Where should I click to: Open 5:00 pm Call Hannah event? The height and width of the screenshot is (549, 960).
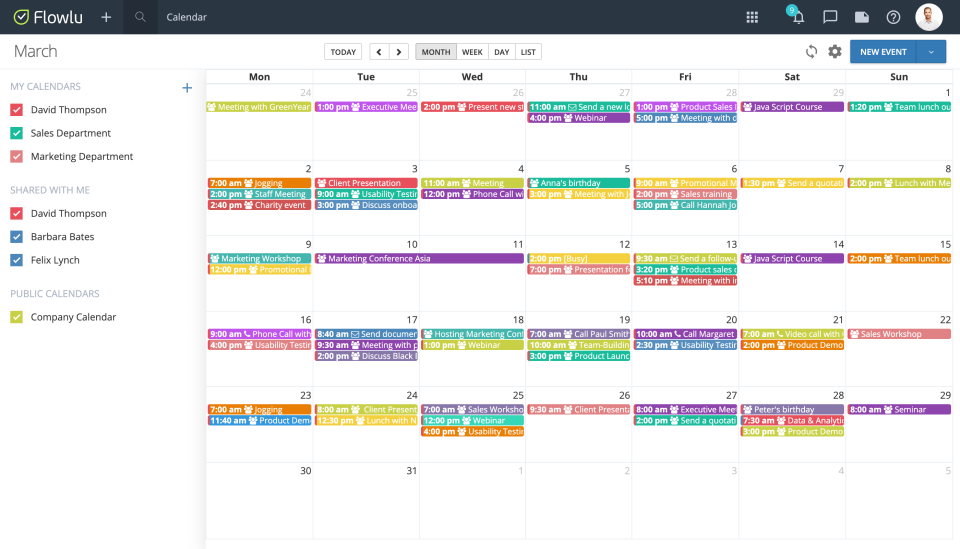pyautogui.click(x=686, y=204)
